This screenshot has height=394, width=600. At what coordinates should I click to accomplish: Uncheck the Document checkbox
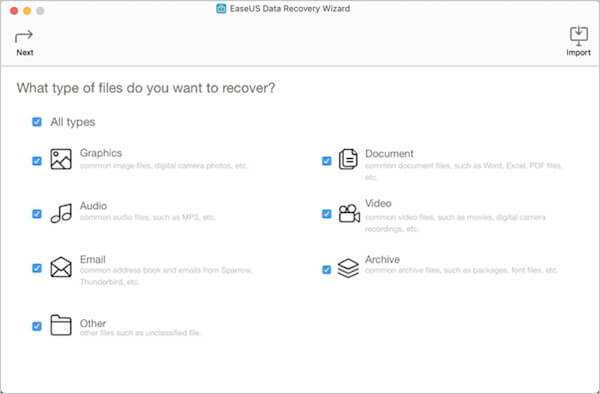point(326,161)
